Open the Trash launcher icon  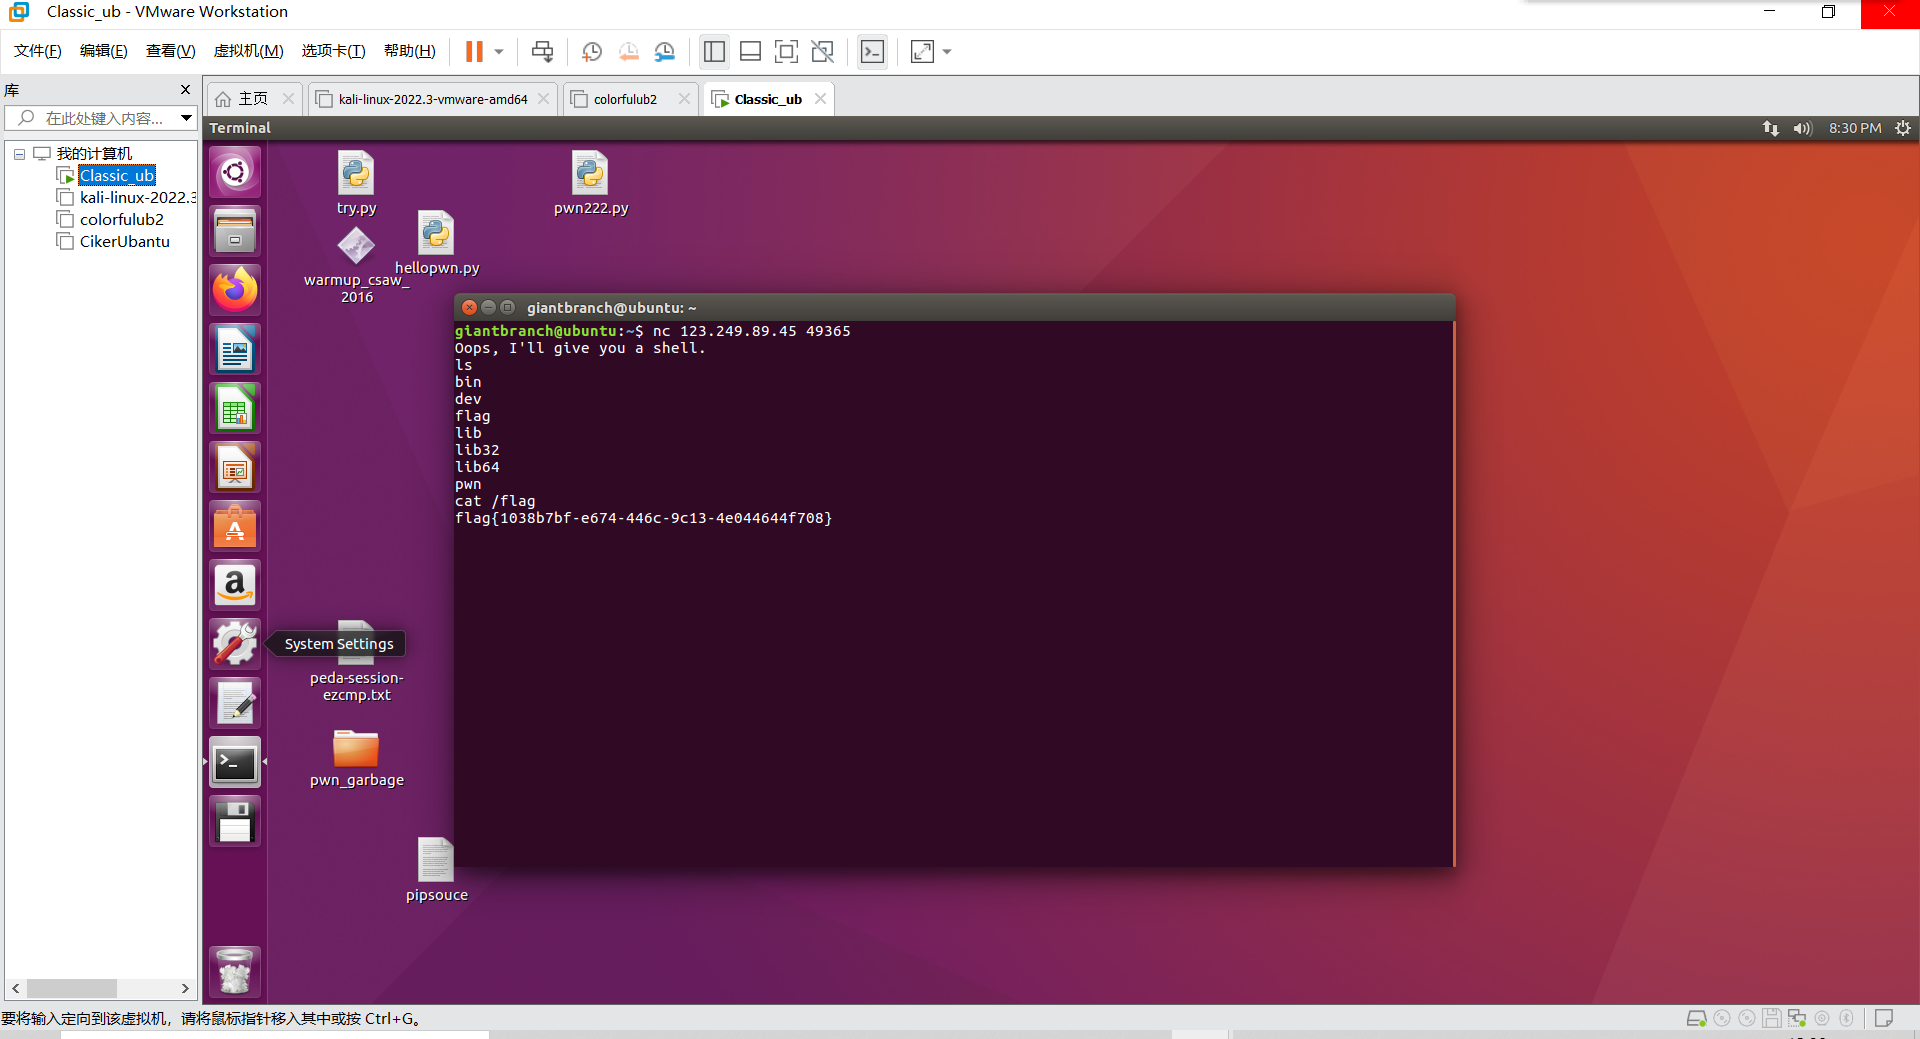235,972
